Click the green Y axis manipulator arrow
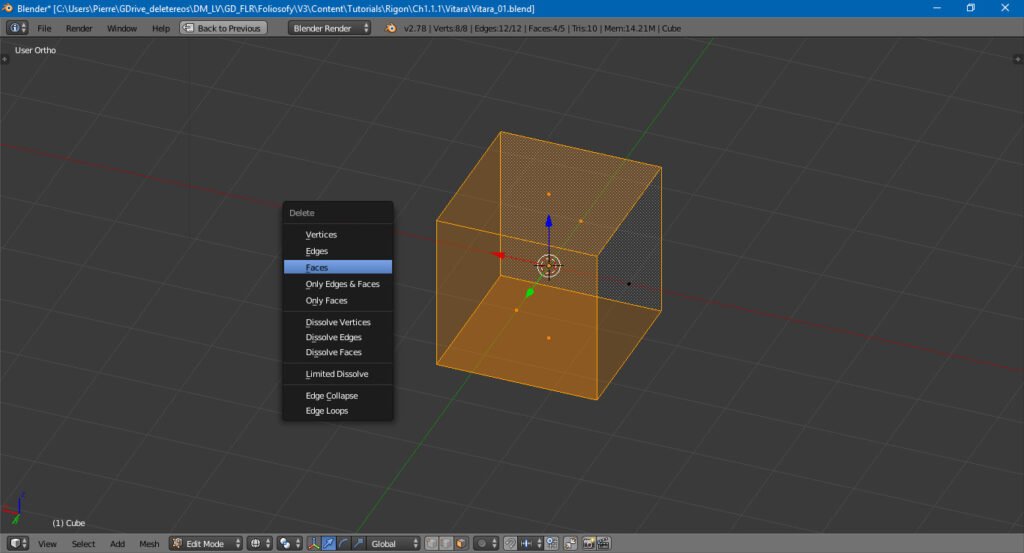Screen dimensions: 1024x553 [x=530, y=293]
